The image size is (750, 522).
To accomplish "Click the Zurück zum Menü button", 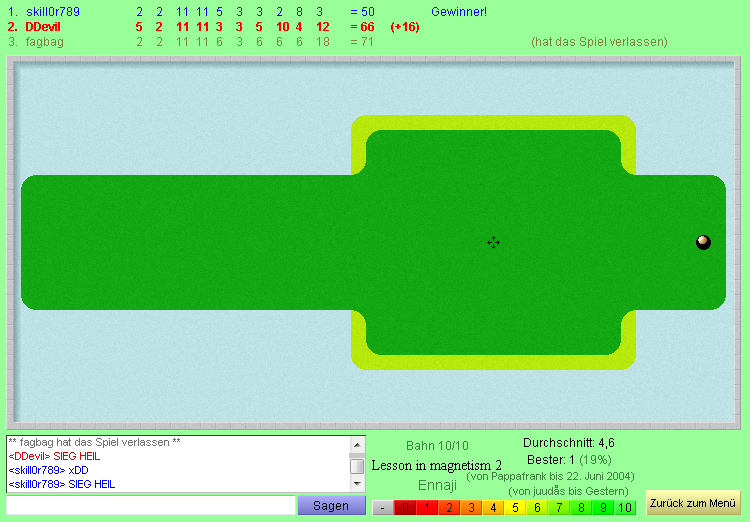I will click(693, 502).
